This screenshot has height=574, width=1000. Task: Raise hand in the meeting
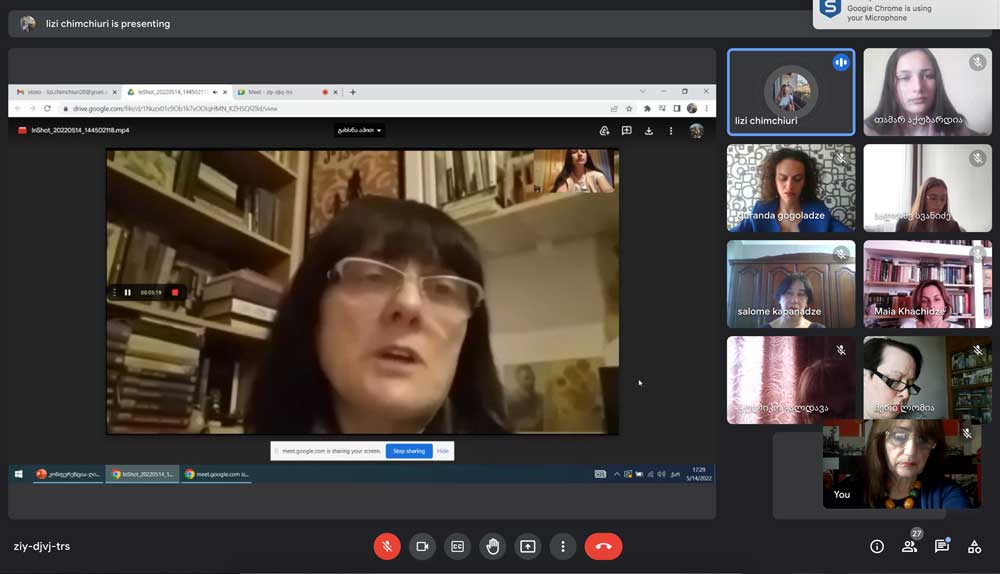click(x=492, y=546)
